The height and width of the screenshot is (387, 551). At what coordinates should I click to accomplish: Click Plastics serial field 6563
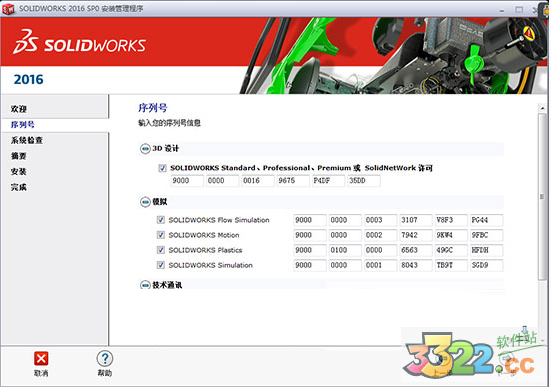[x=416, y=250]
